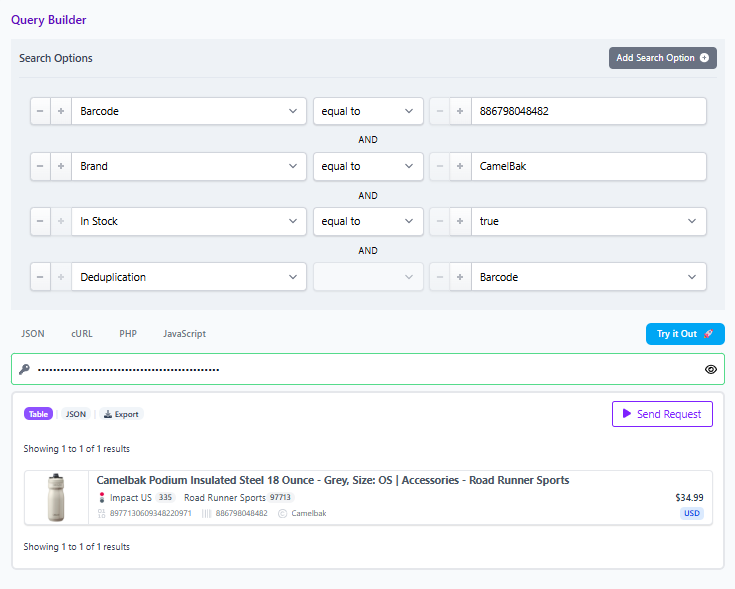This screenshot has width=735, height=589.
Task: Click the Add Search Option button
Action: pos(662,58)
